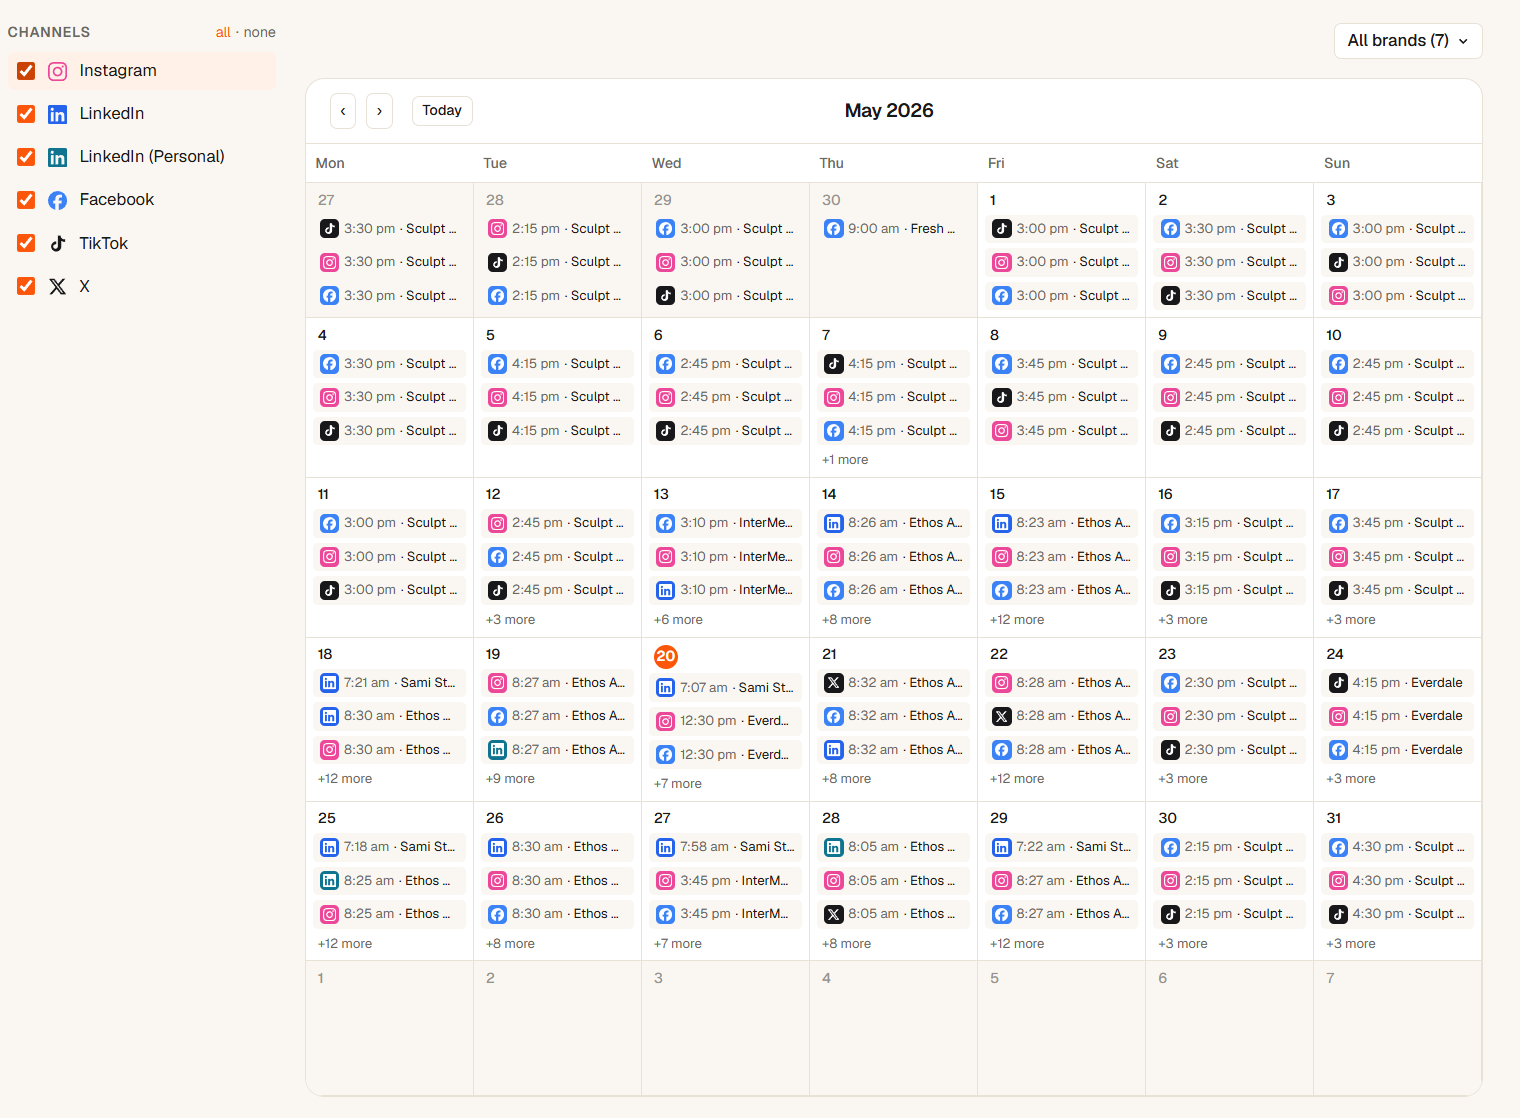Click the TikTok icon on May 24's Everdale post
This screenshot has height=1118, width=1520.
[x=1338, y=683]
